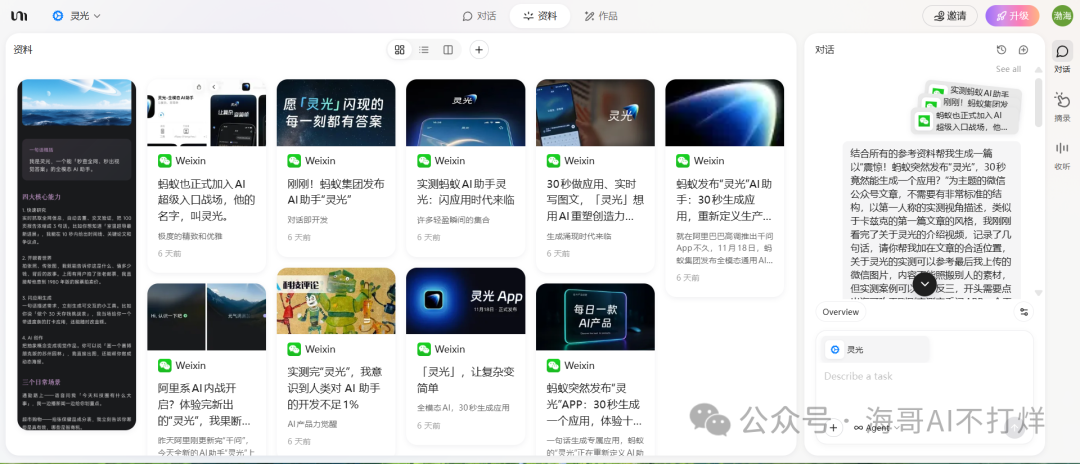Switch to the 对话 top tab
Screen dimensions: 1080x464
pyautogui.click(x=479, y=16)
